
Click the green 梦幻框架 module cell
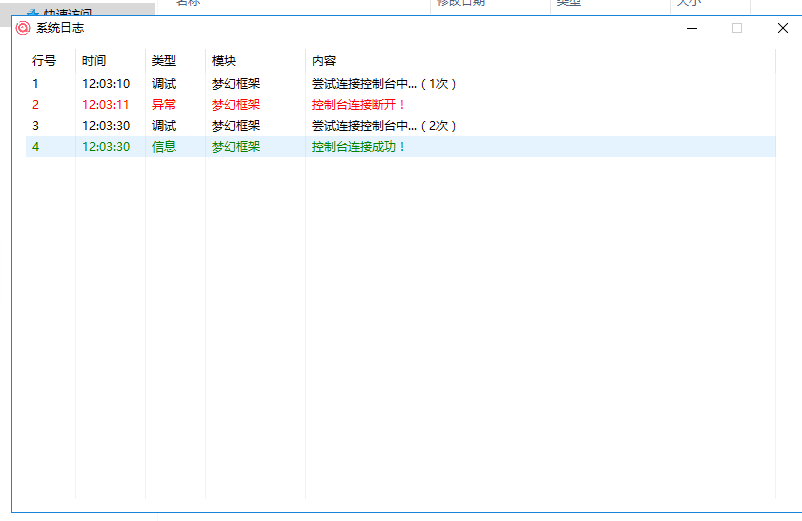point(236,146)
